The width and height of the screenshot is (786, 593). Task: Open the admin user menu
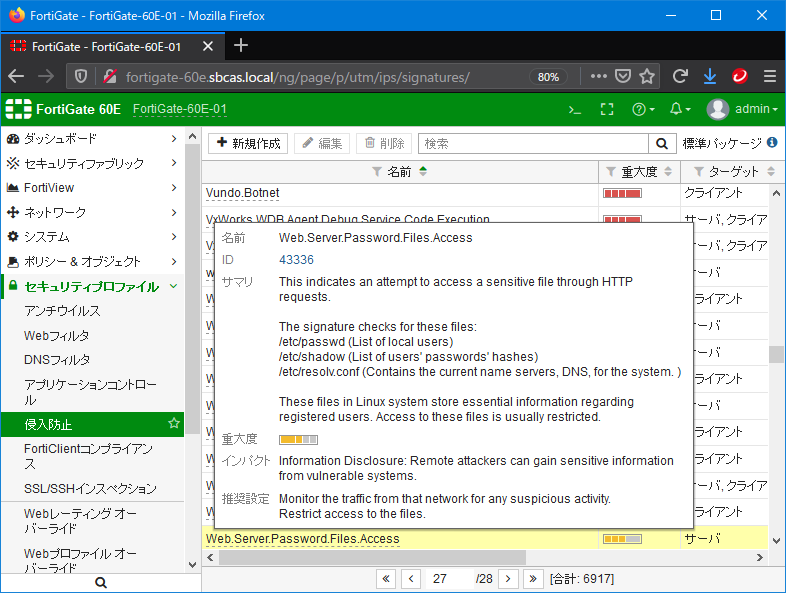[741, 109]
